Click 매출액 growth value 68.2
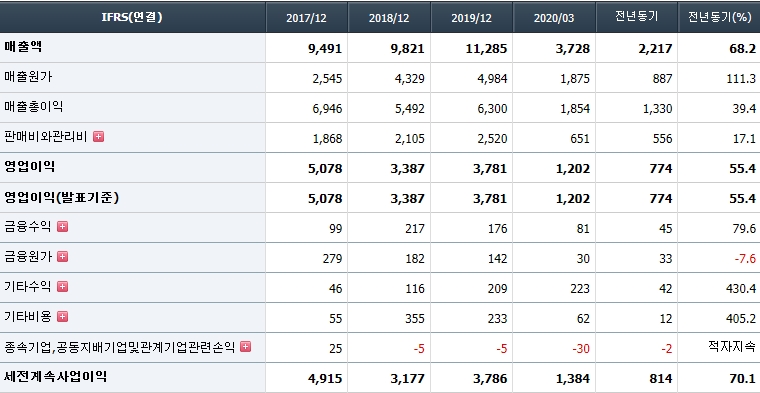Viewport: 760px width, 393px height. (744, 48)
